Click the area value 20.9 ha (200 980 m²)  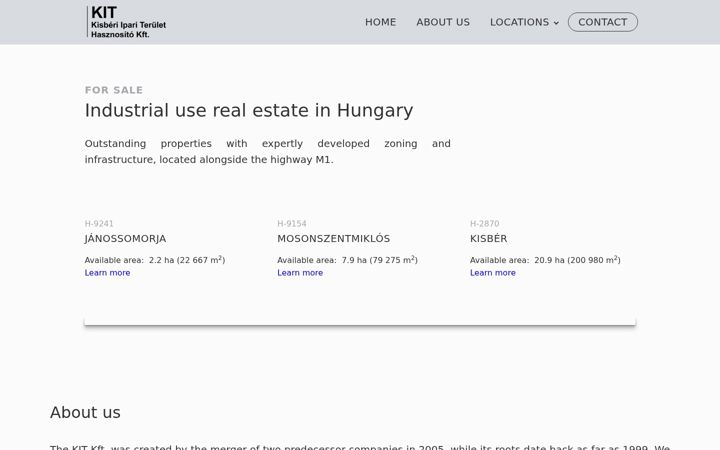[x=577, y=260]
